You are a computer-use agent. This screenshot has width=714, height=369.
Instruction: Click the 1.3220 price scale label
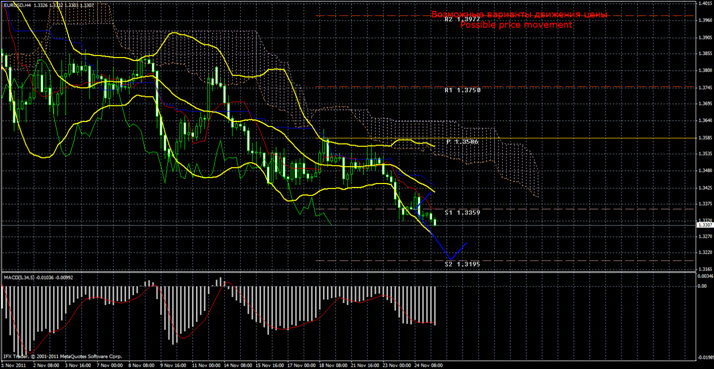pyautogui.click(x=705, y=252)
